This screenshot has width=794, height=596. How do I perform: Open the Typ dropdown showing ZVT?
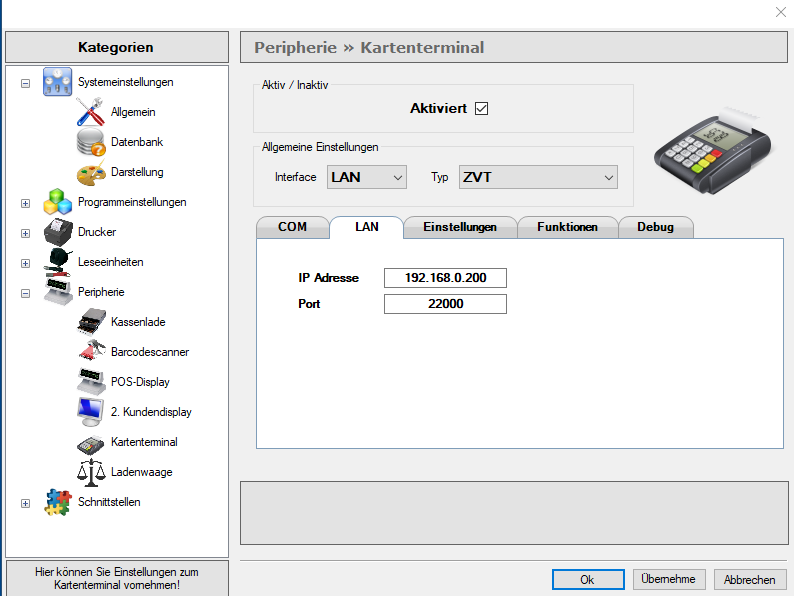[x=538, y=177]
